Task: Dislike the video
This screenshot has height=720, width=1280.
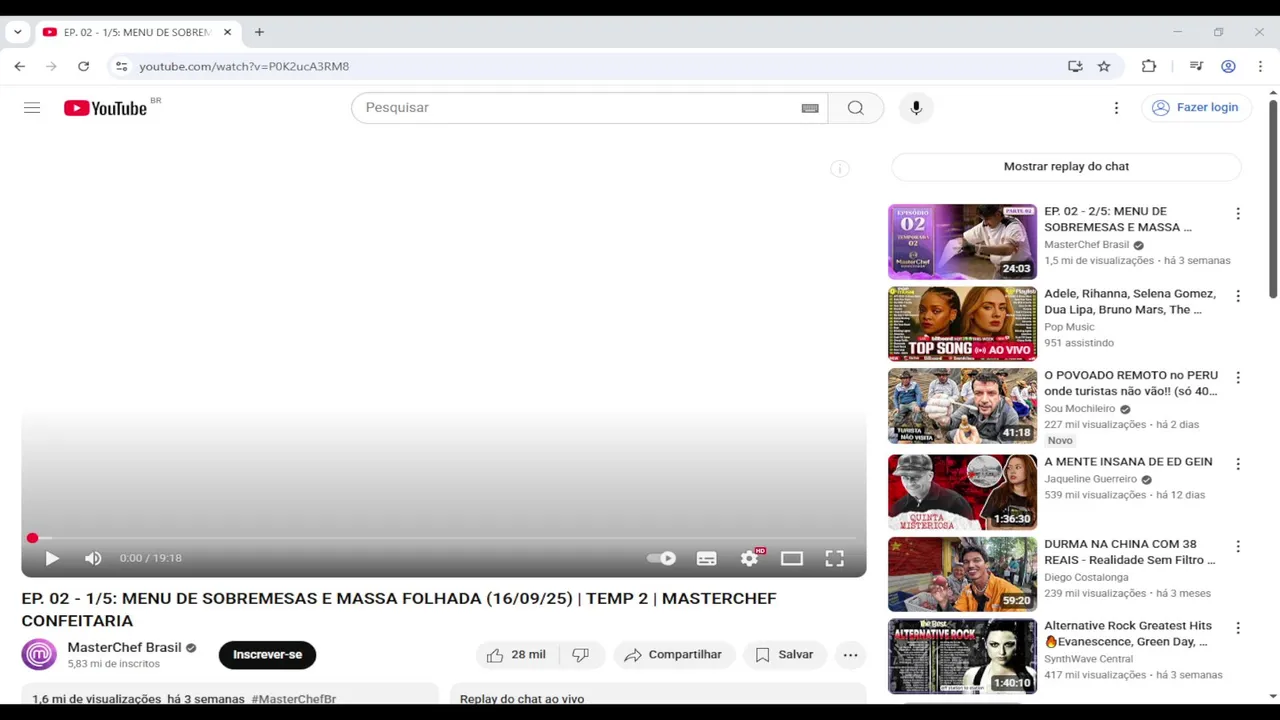Action: (581, 655)
